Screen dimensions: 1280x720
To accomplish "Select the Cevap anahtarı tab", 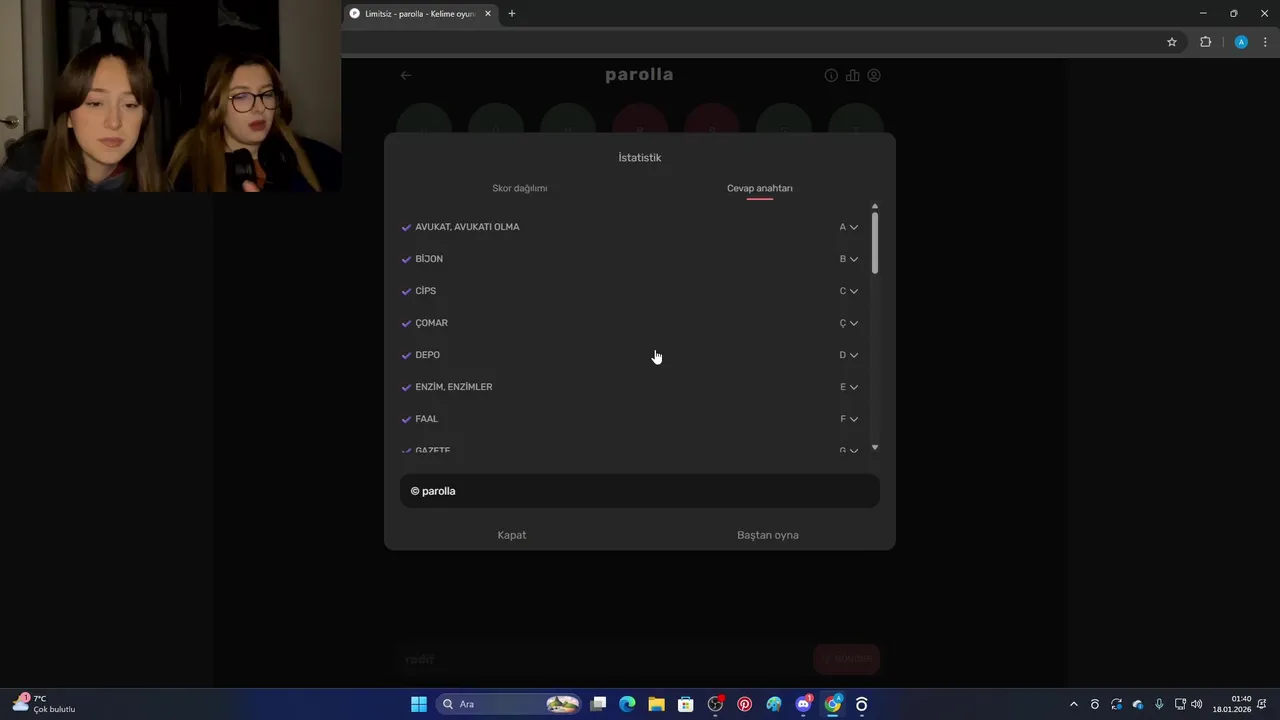I will 760,188.
